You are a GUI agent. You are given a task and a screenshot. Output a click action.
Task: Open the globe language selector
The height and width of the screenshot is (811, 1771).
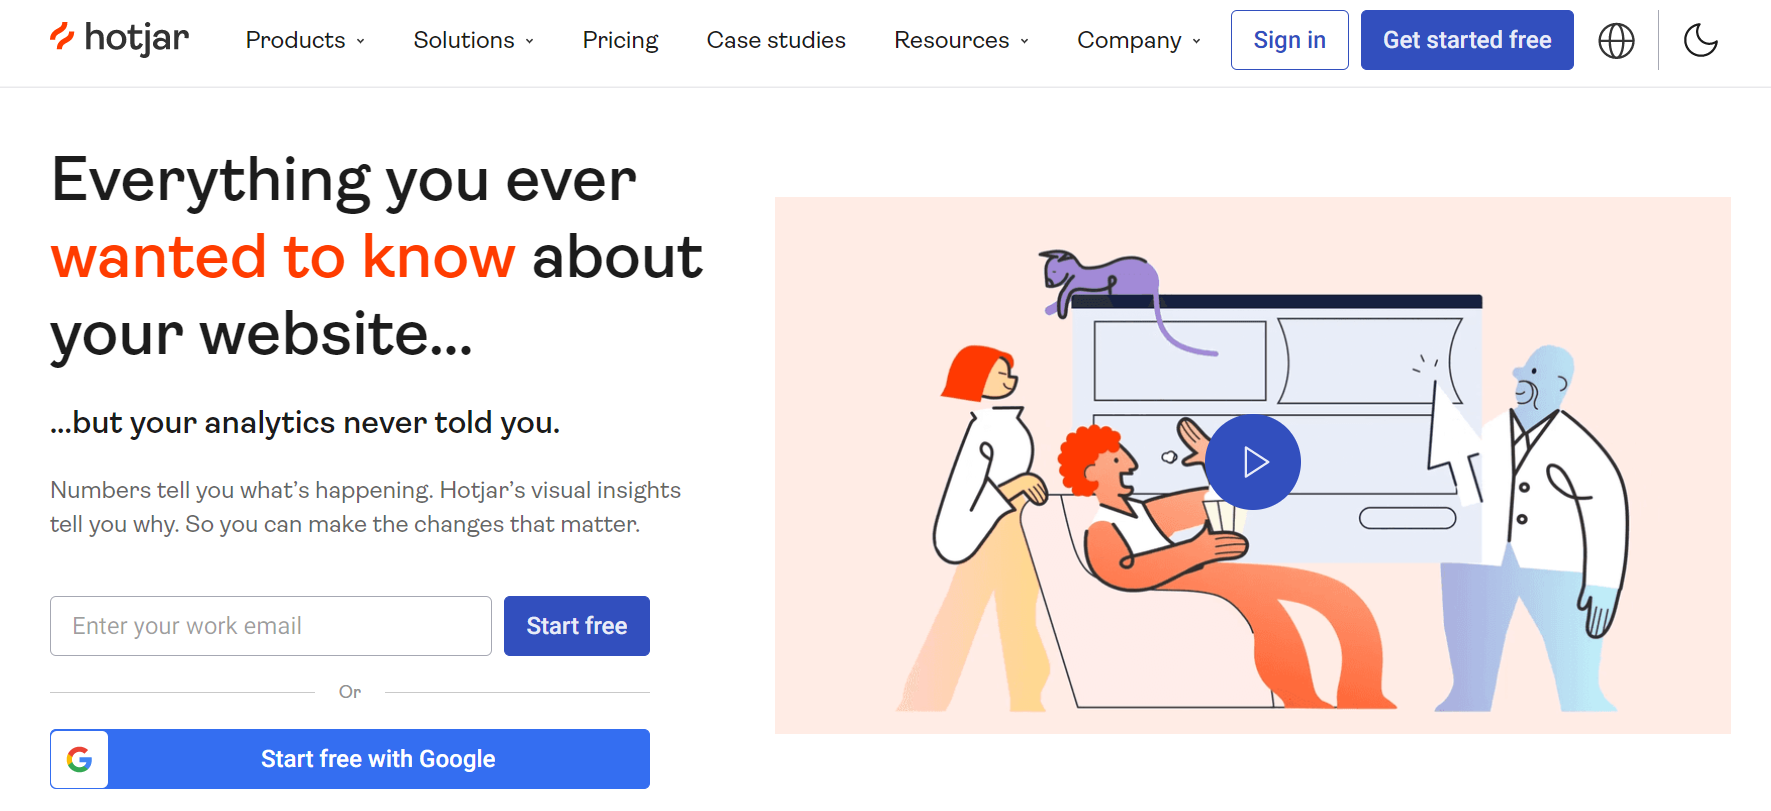1616,41
